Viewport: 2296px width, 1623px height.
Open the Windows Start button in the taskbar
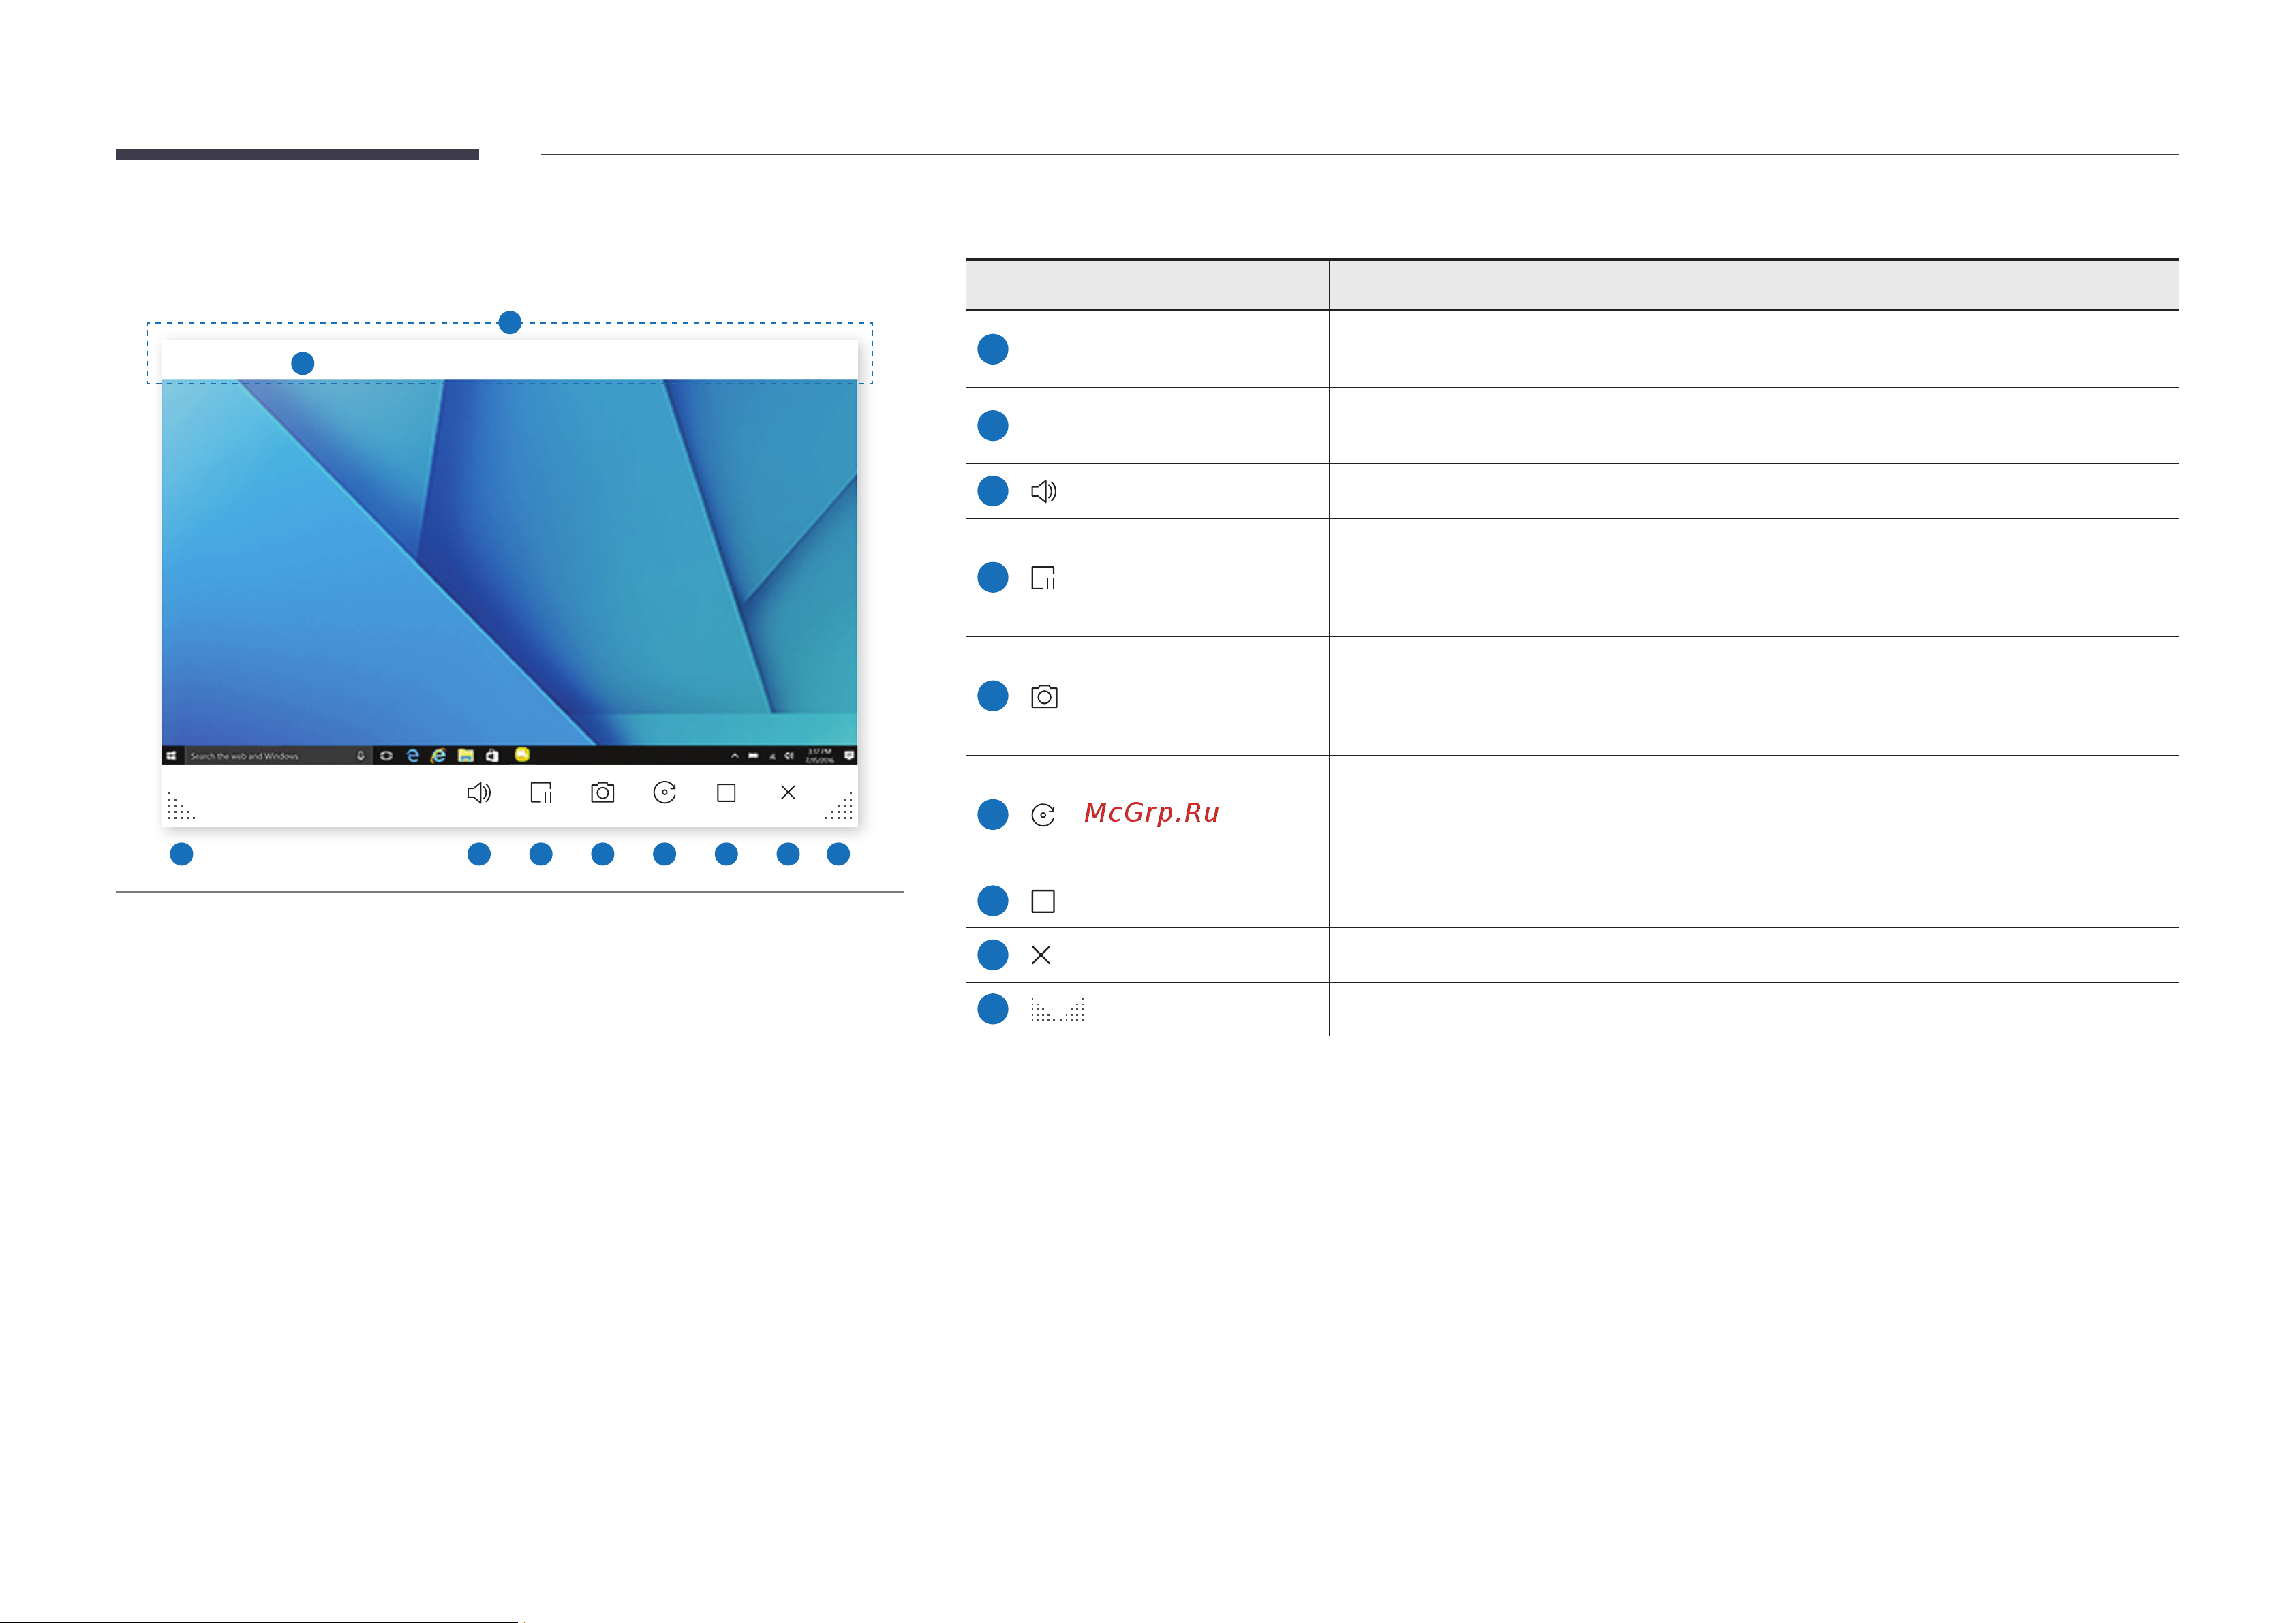[x=172, y=756]
